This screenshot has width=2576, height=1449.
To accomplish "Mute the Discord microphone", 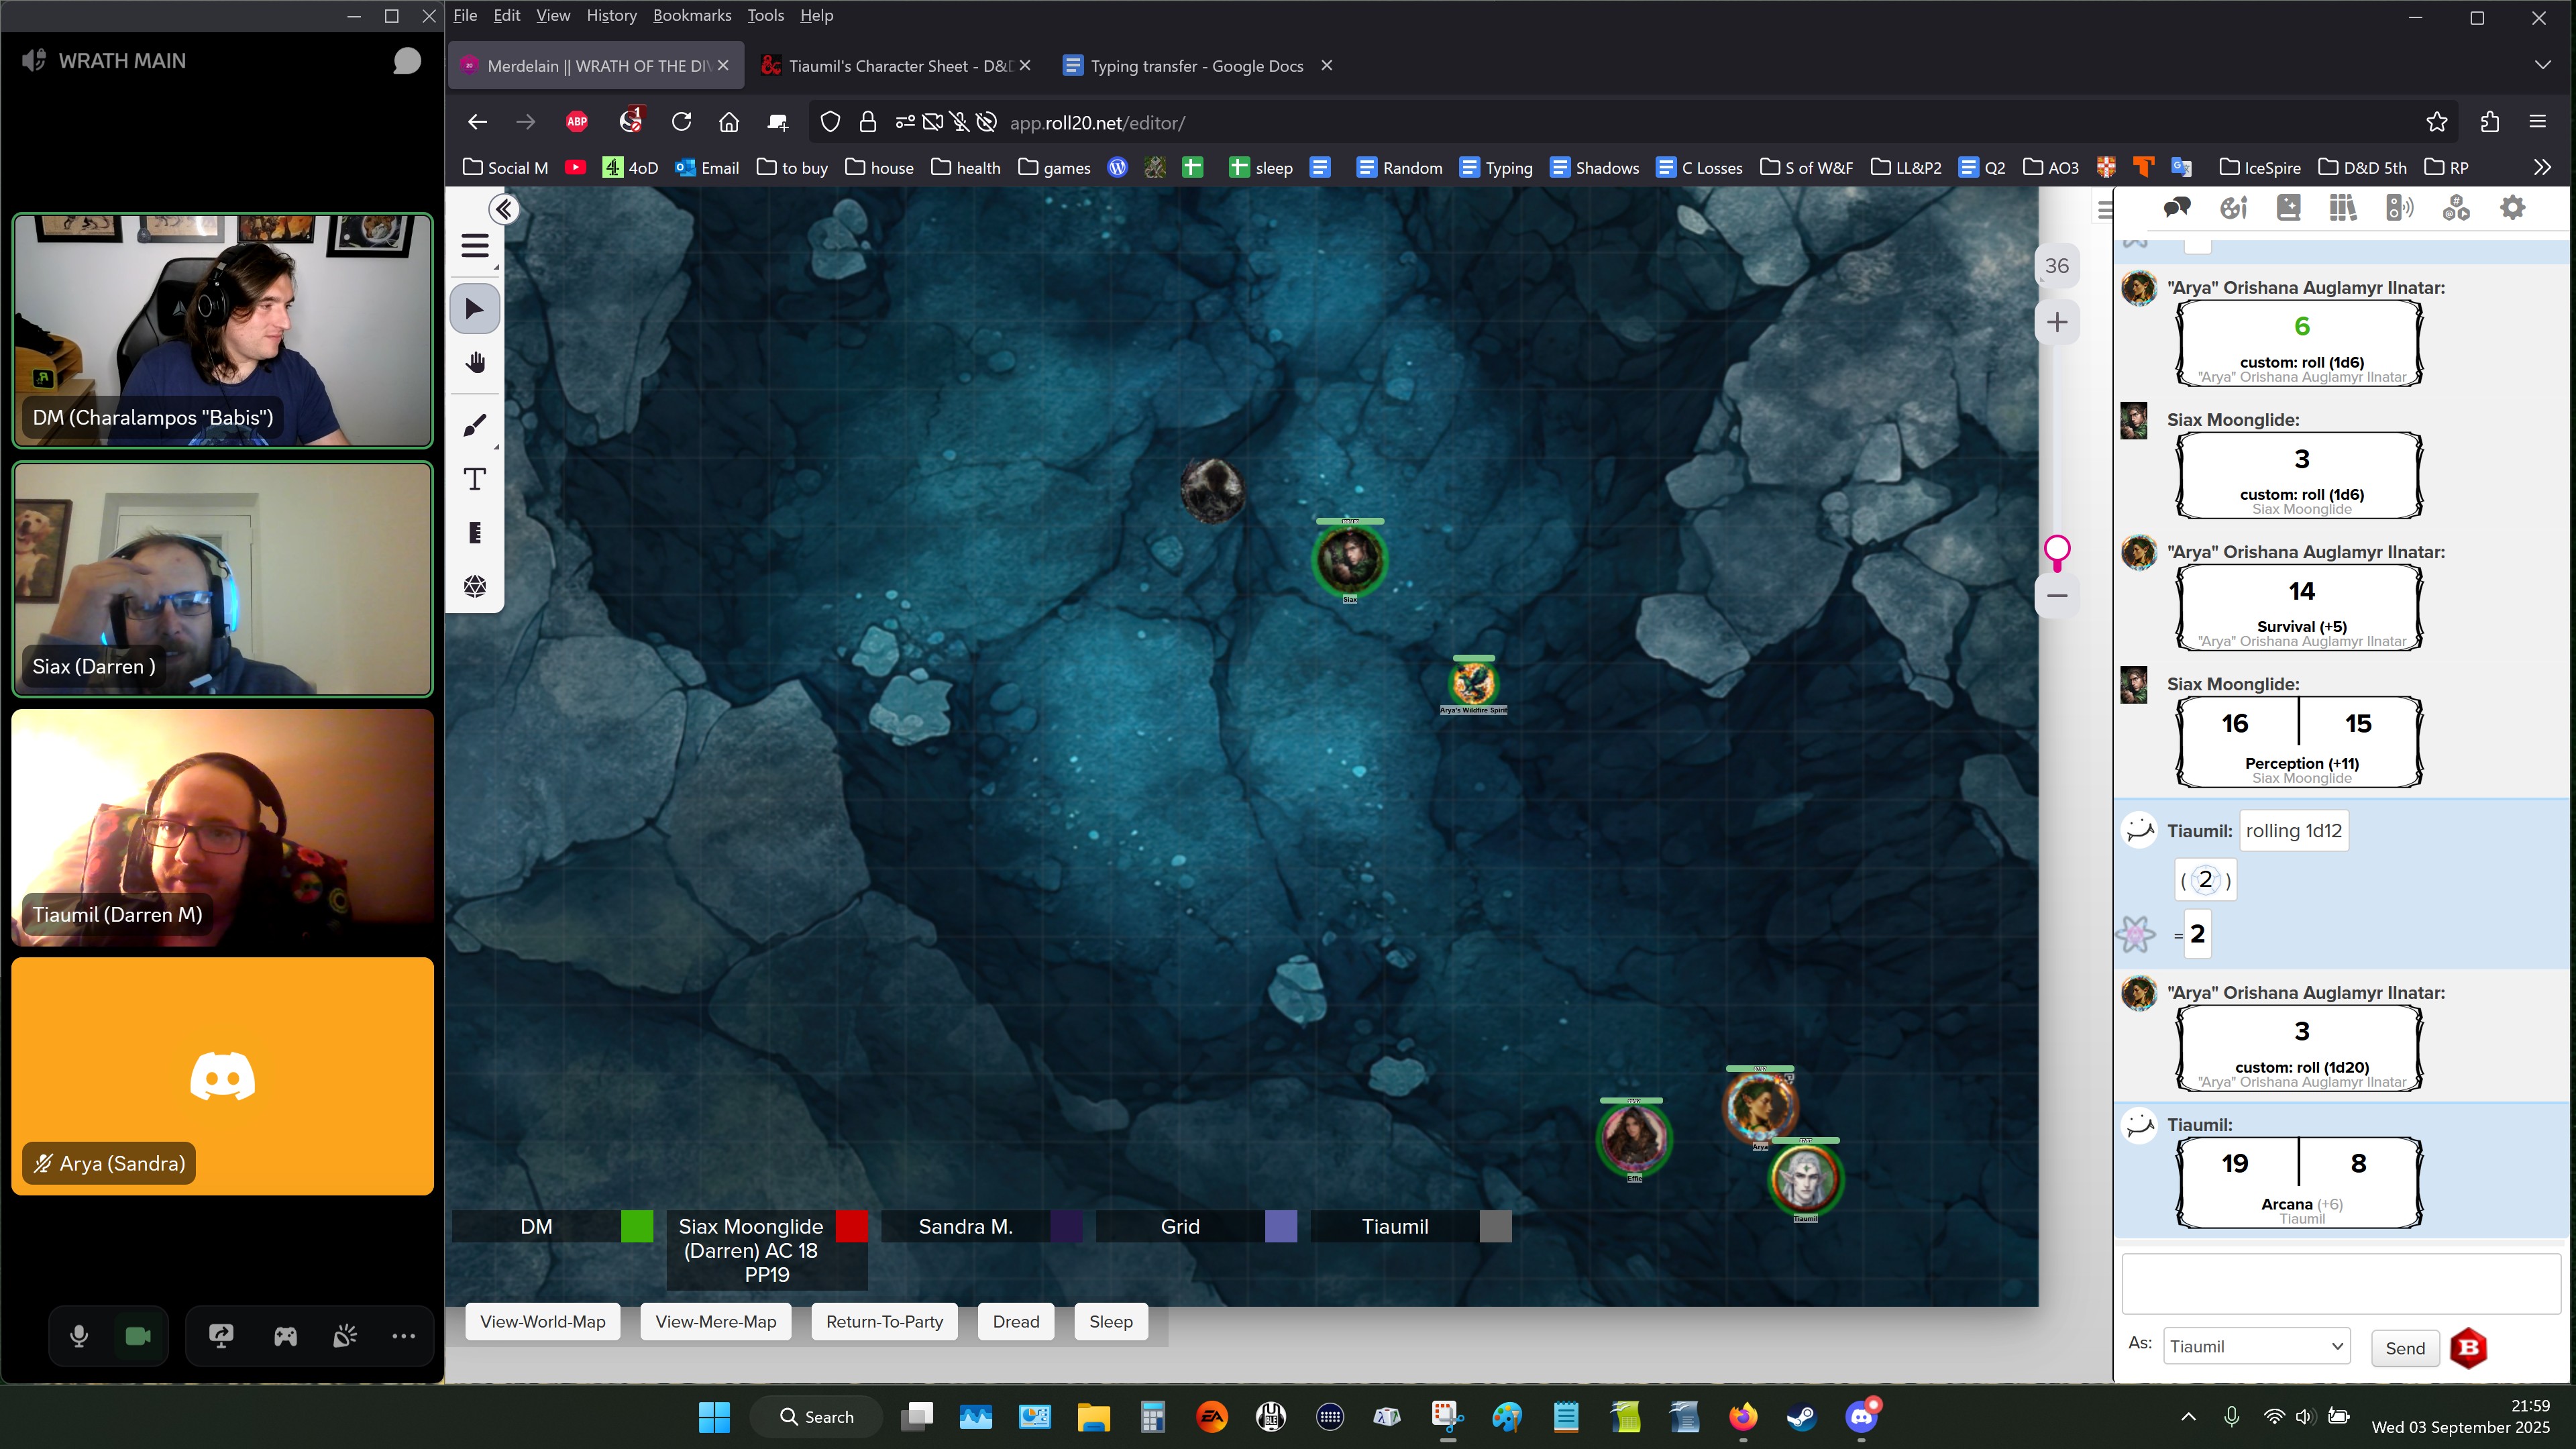I will click(x=79, y=1336).
